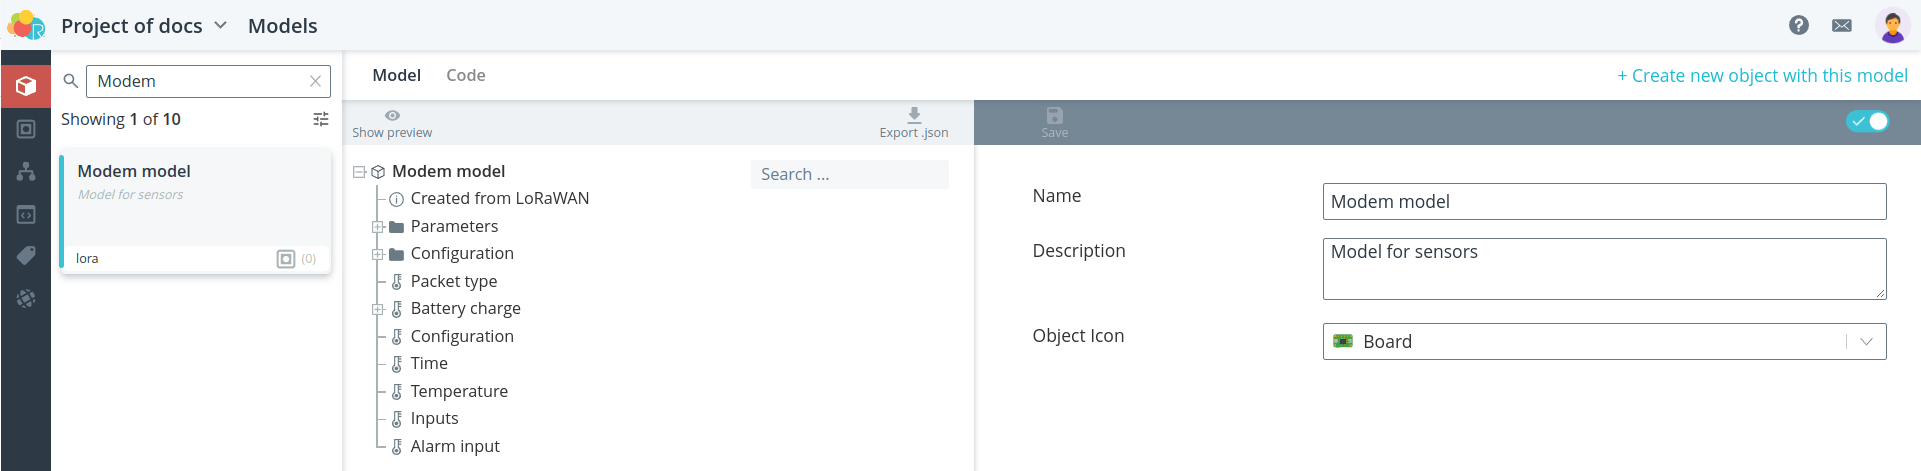Open the Models cube icon in sidebar
The height and width of the screenshot is (471, 1921).
click(x=26, y=86)
